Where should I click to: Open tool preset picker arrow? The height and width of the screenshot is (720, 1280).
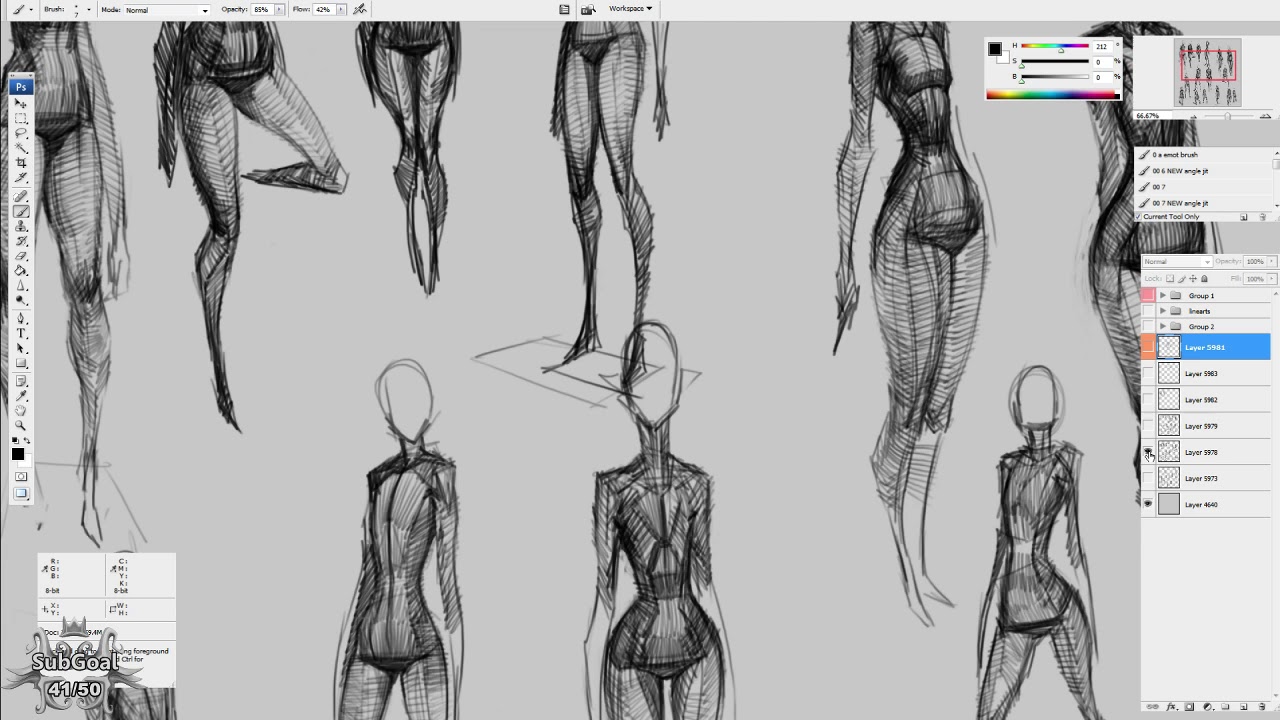pyautogui.click(x=31, y=10)
